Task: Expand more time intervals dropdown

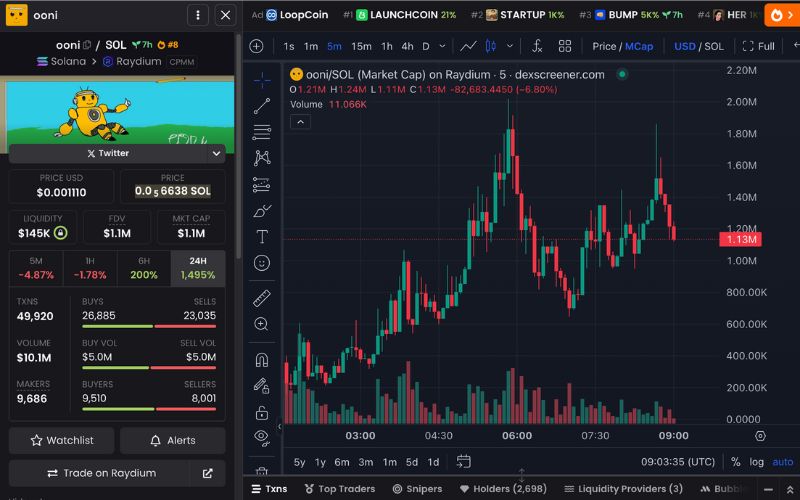Action: tap(442, 46)
